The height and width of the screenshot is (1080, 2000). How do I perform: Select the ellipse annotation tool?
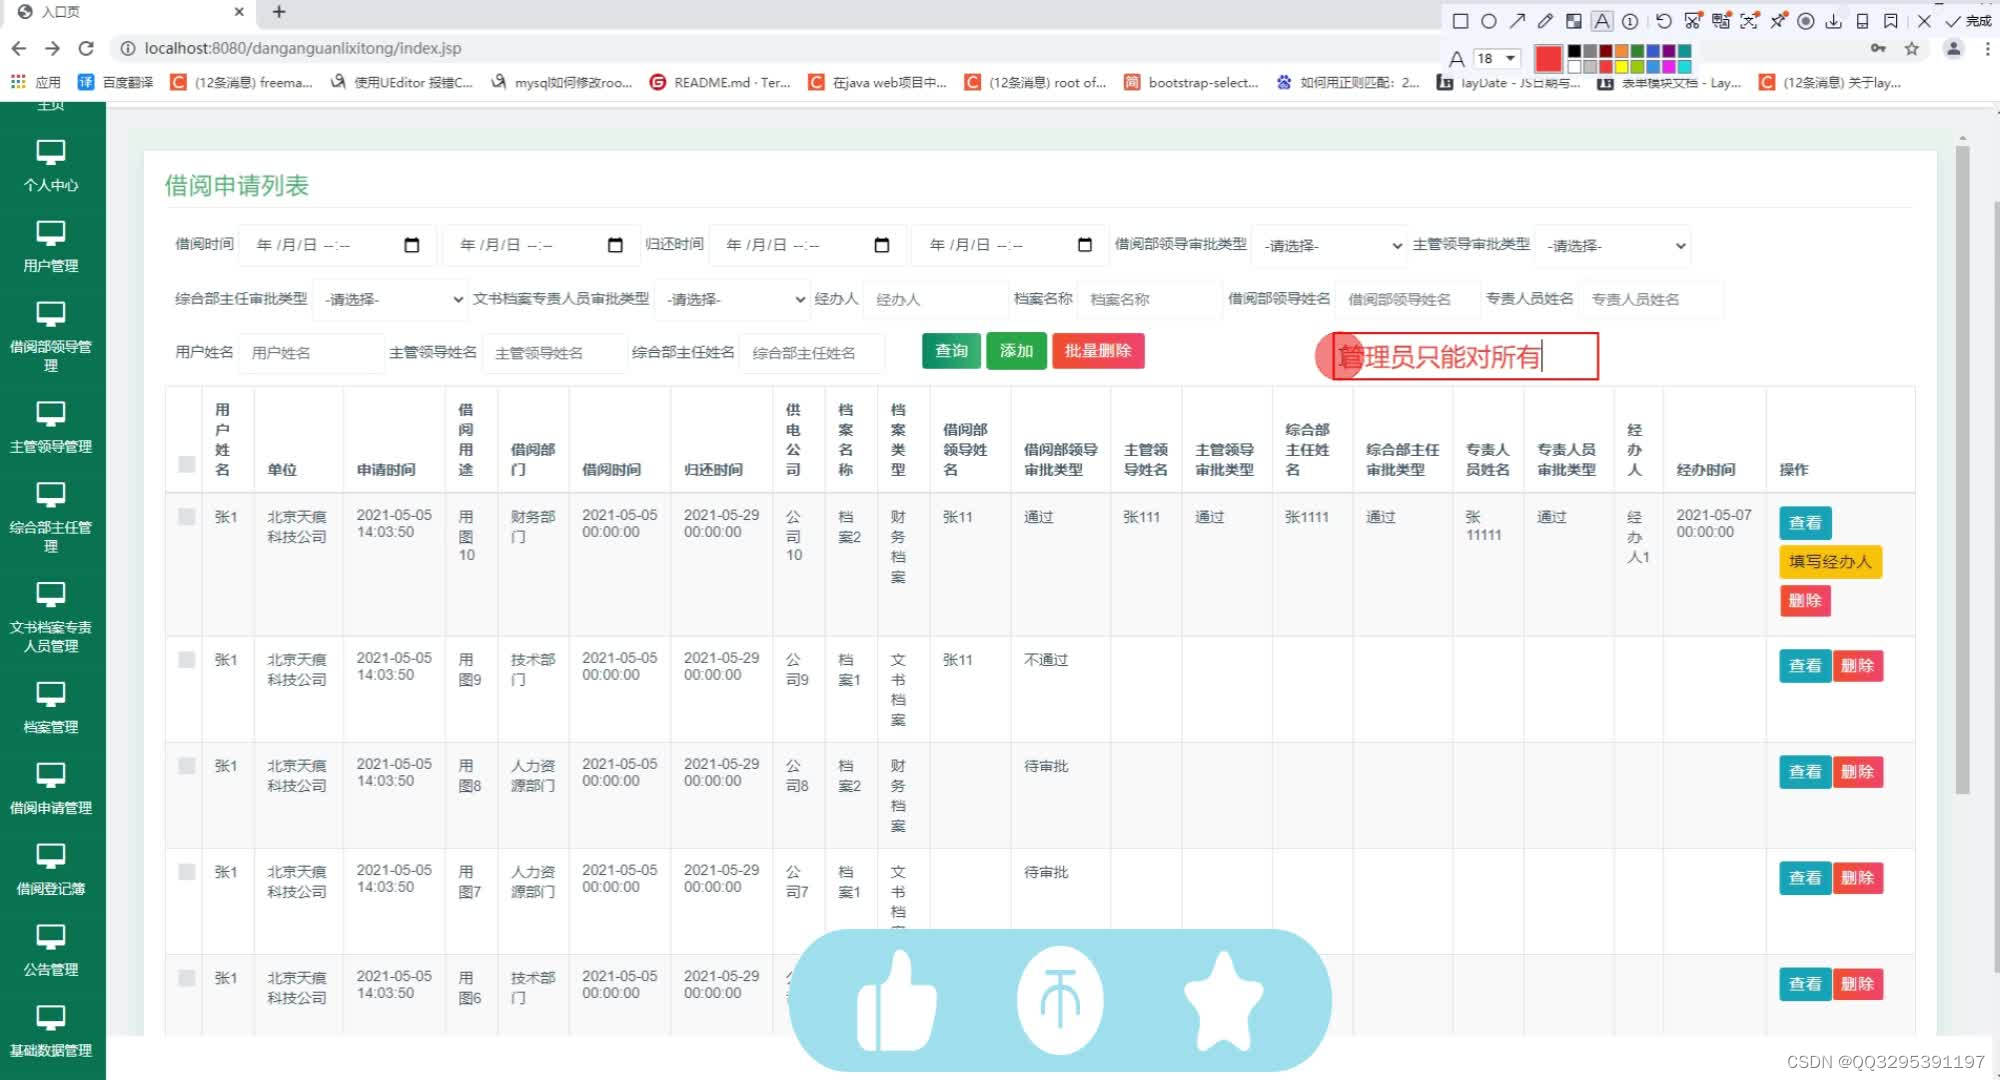pyautogui.click(x=1489, y=21)
